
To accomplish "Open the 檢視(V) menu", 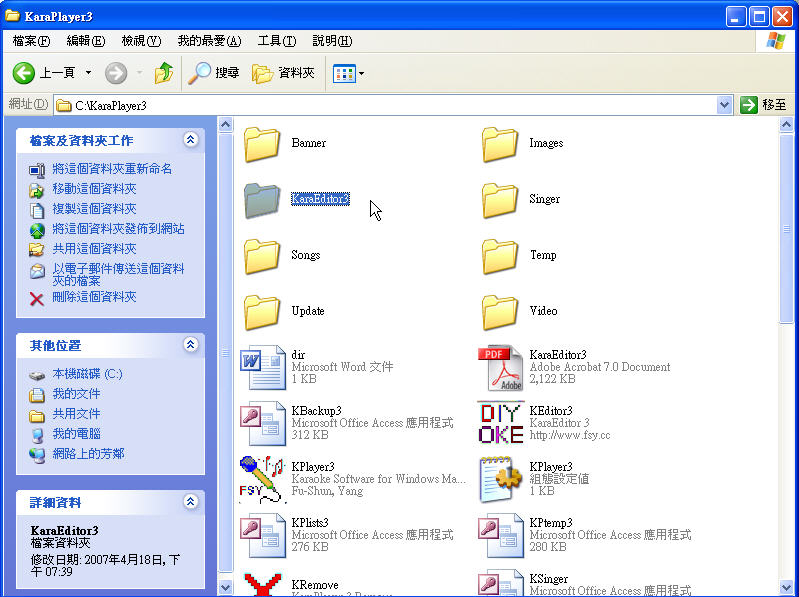I will point(141,41).
